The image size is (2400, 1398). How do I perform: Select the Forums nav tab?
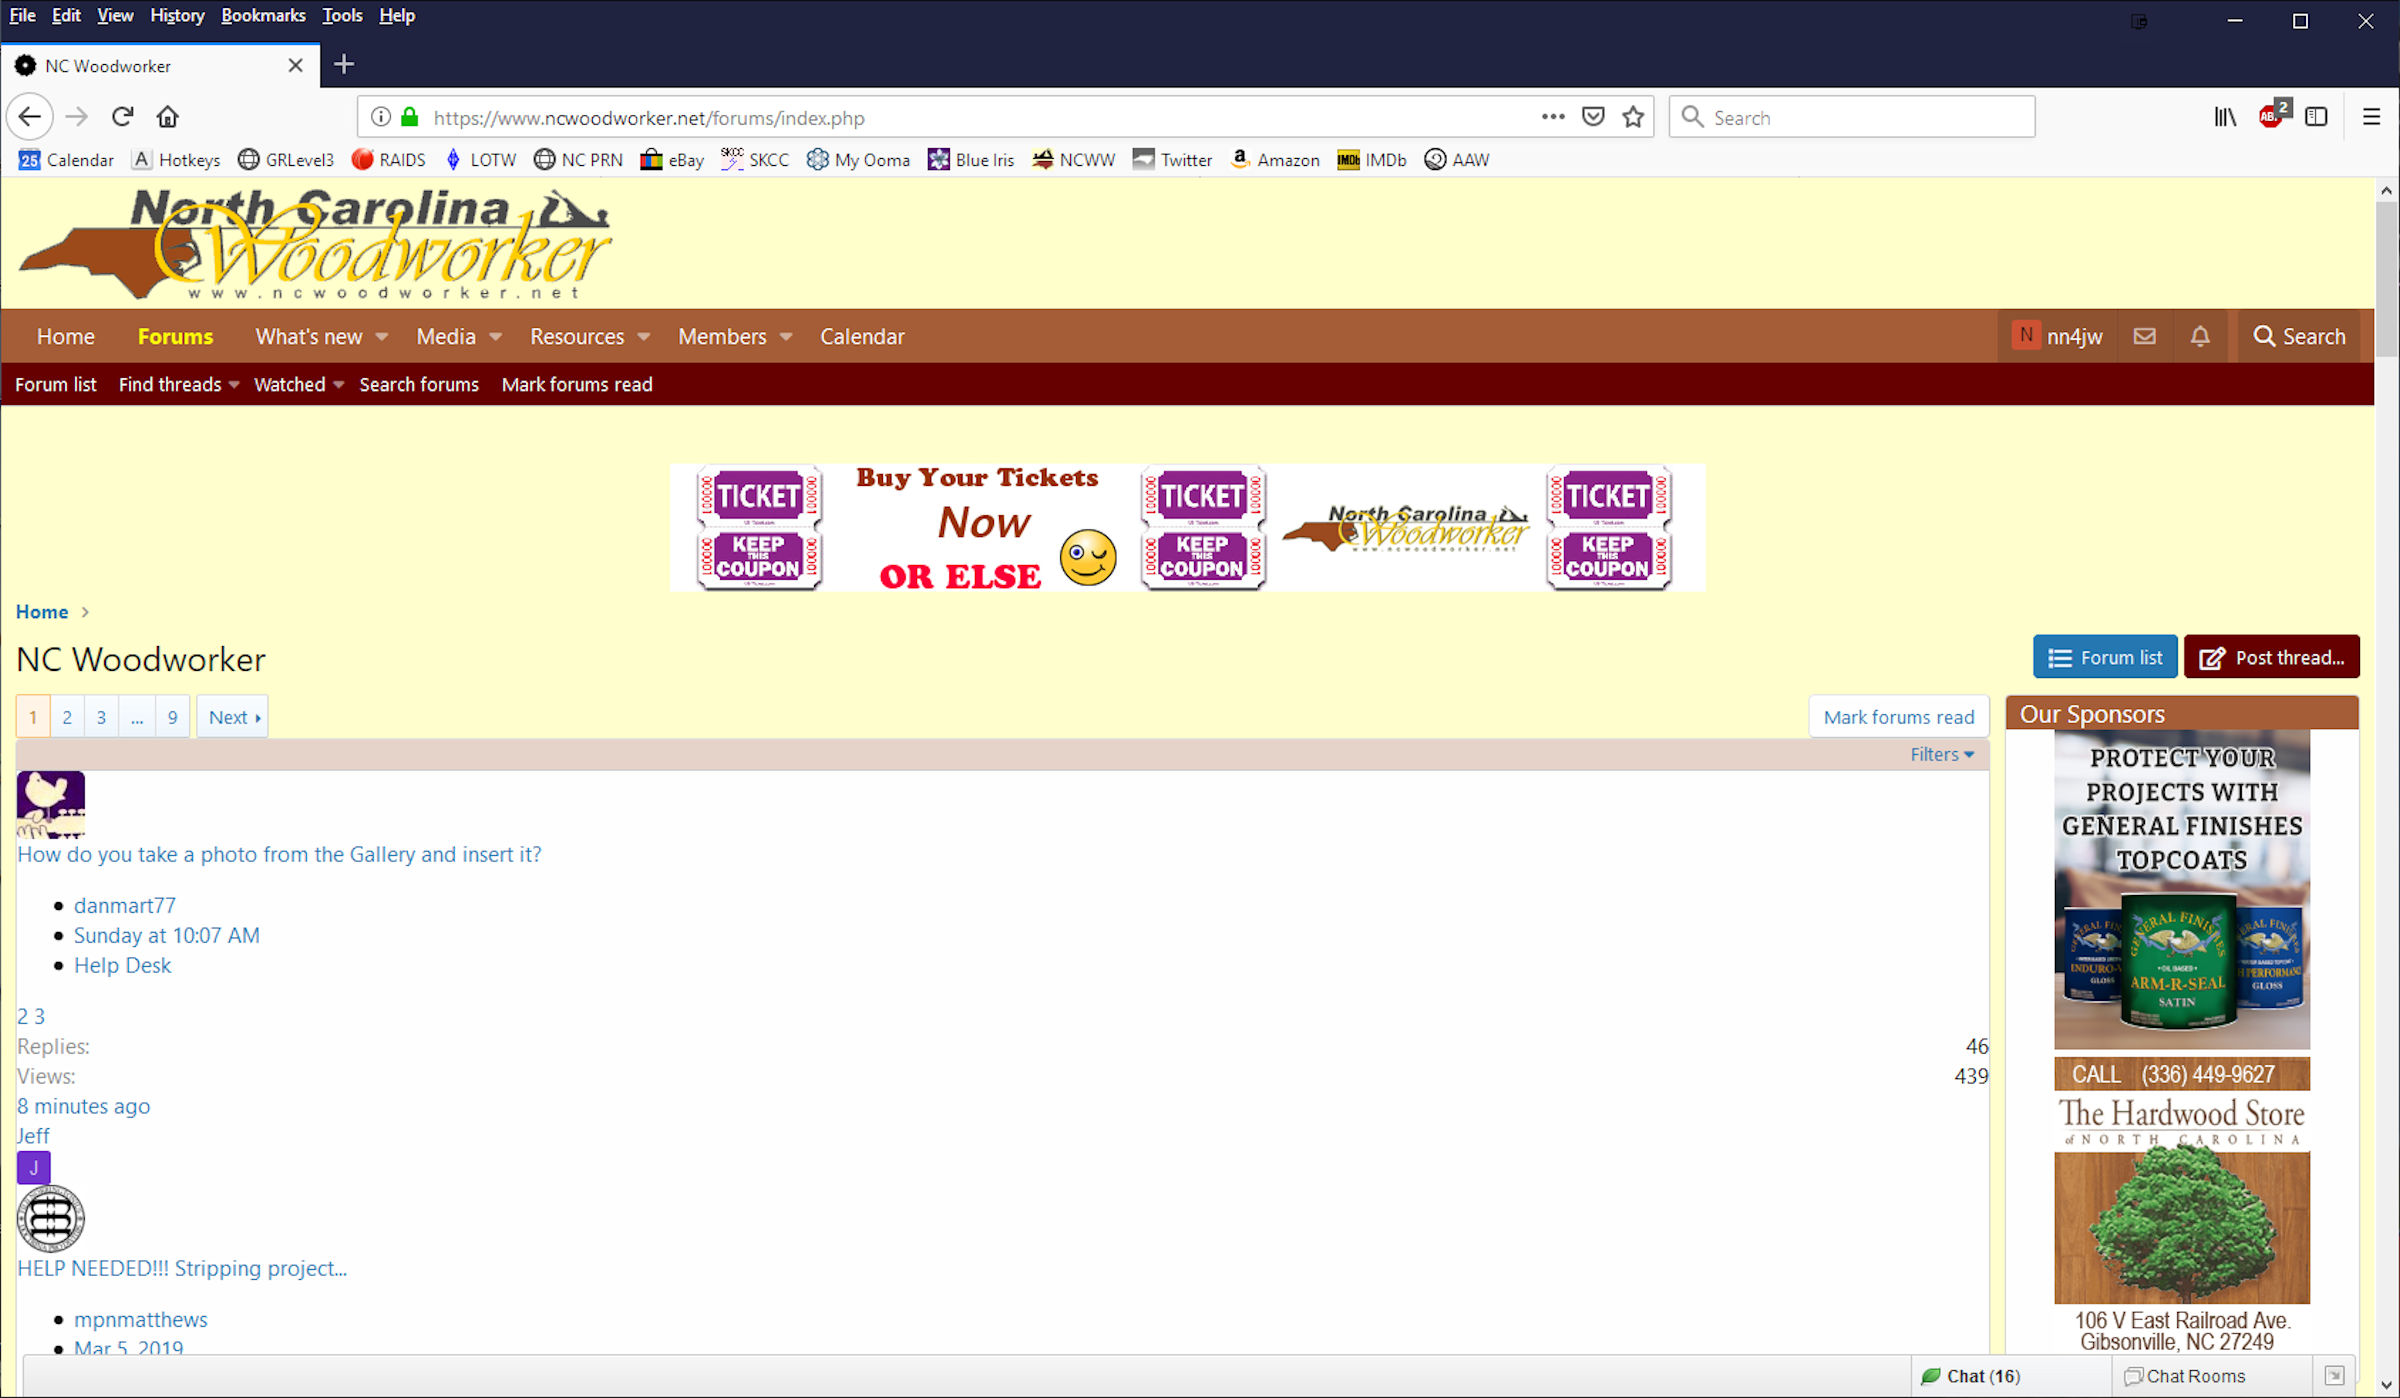coord(175,336)
